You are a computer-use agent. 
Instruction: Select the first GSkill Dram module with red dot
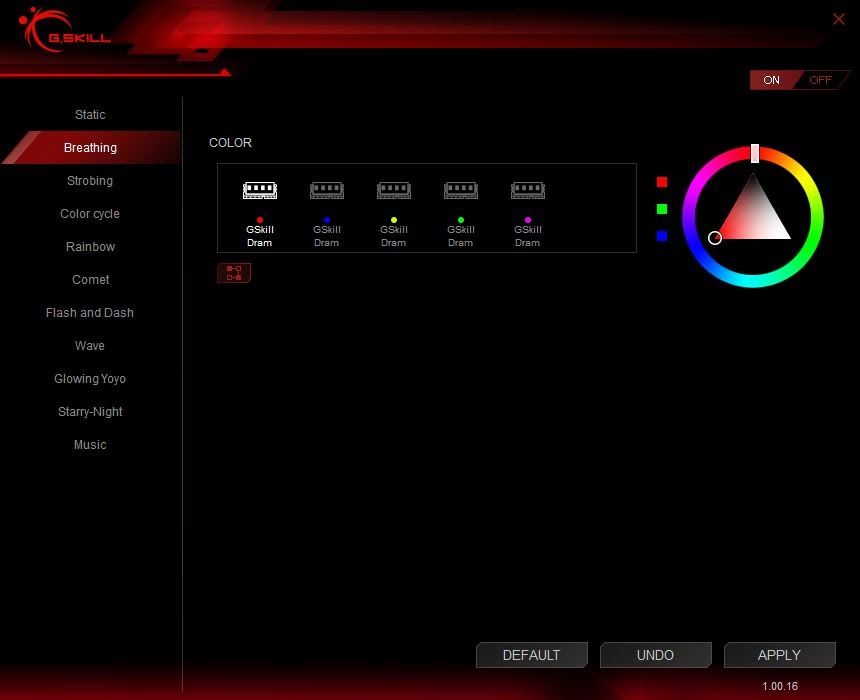tap(259, 213)
